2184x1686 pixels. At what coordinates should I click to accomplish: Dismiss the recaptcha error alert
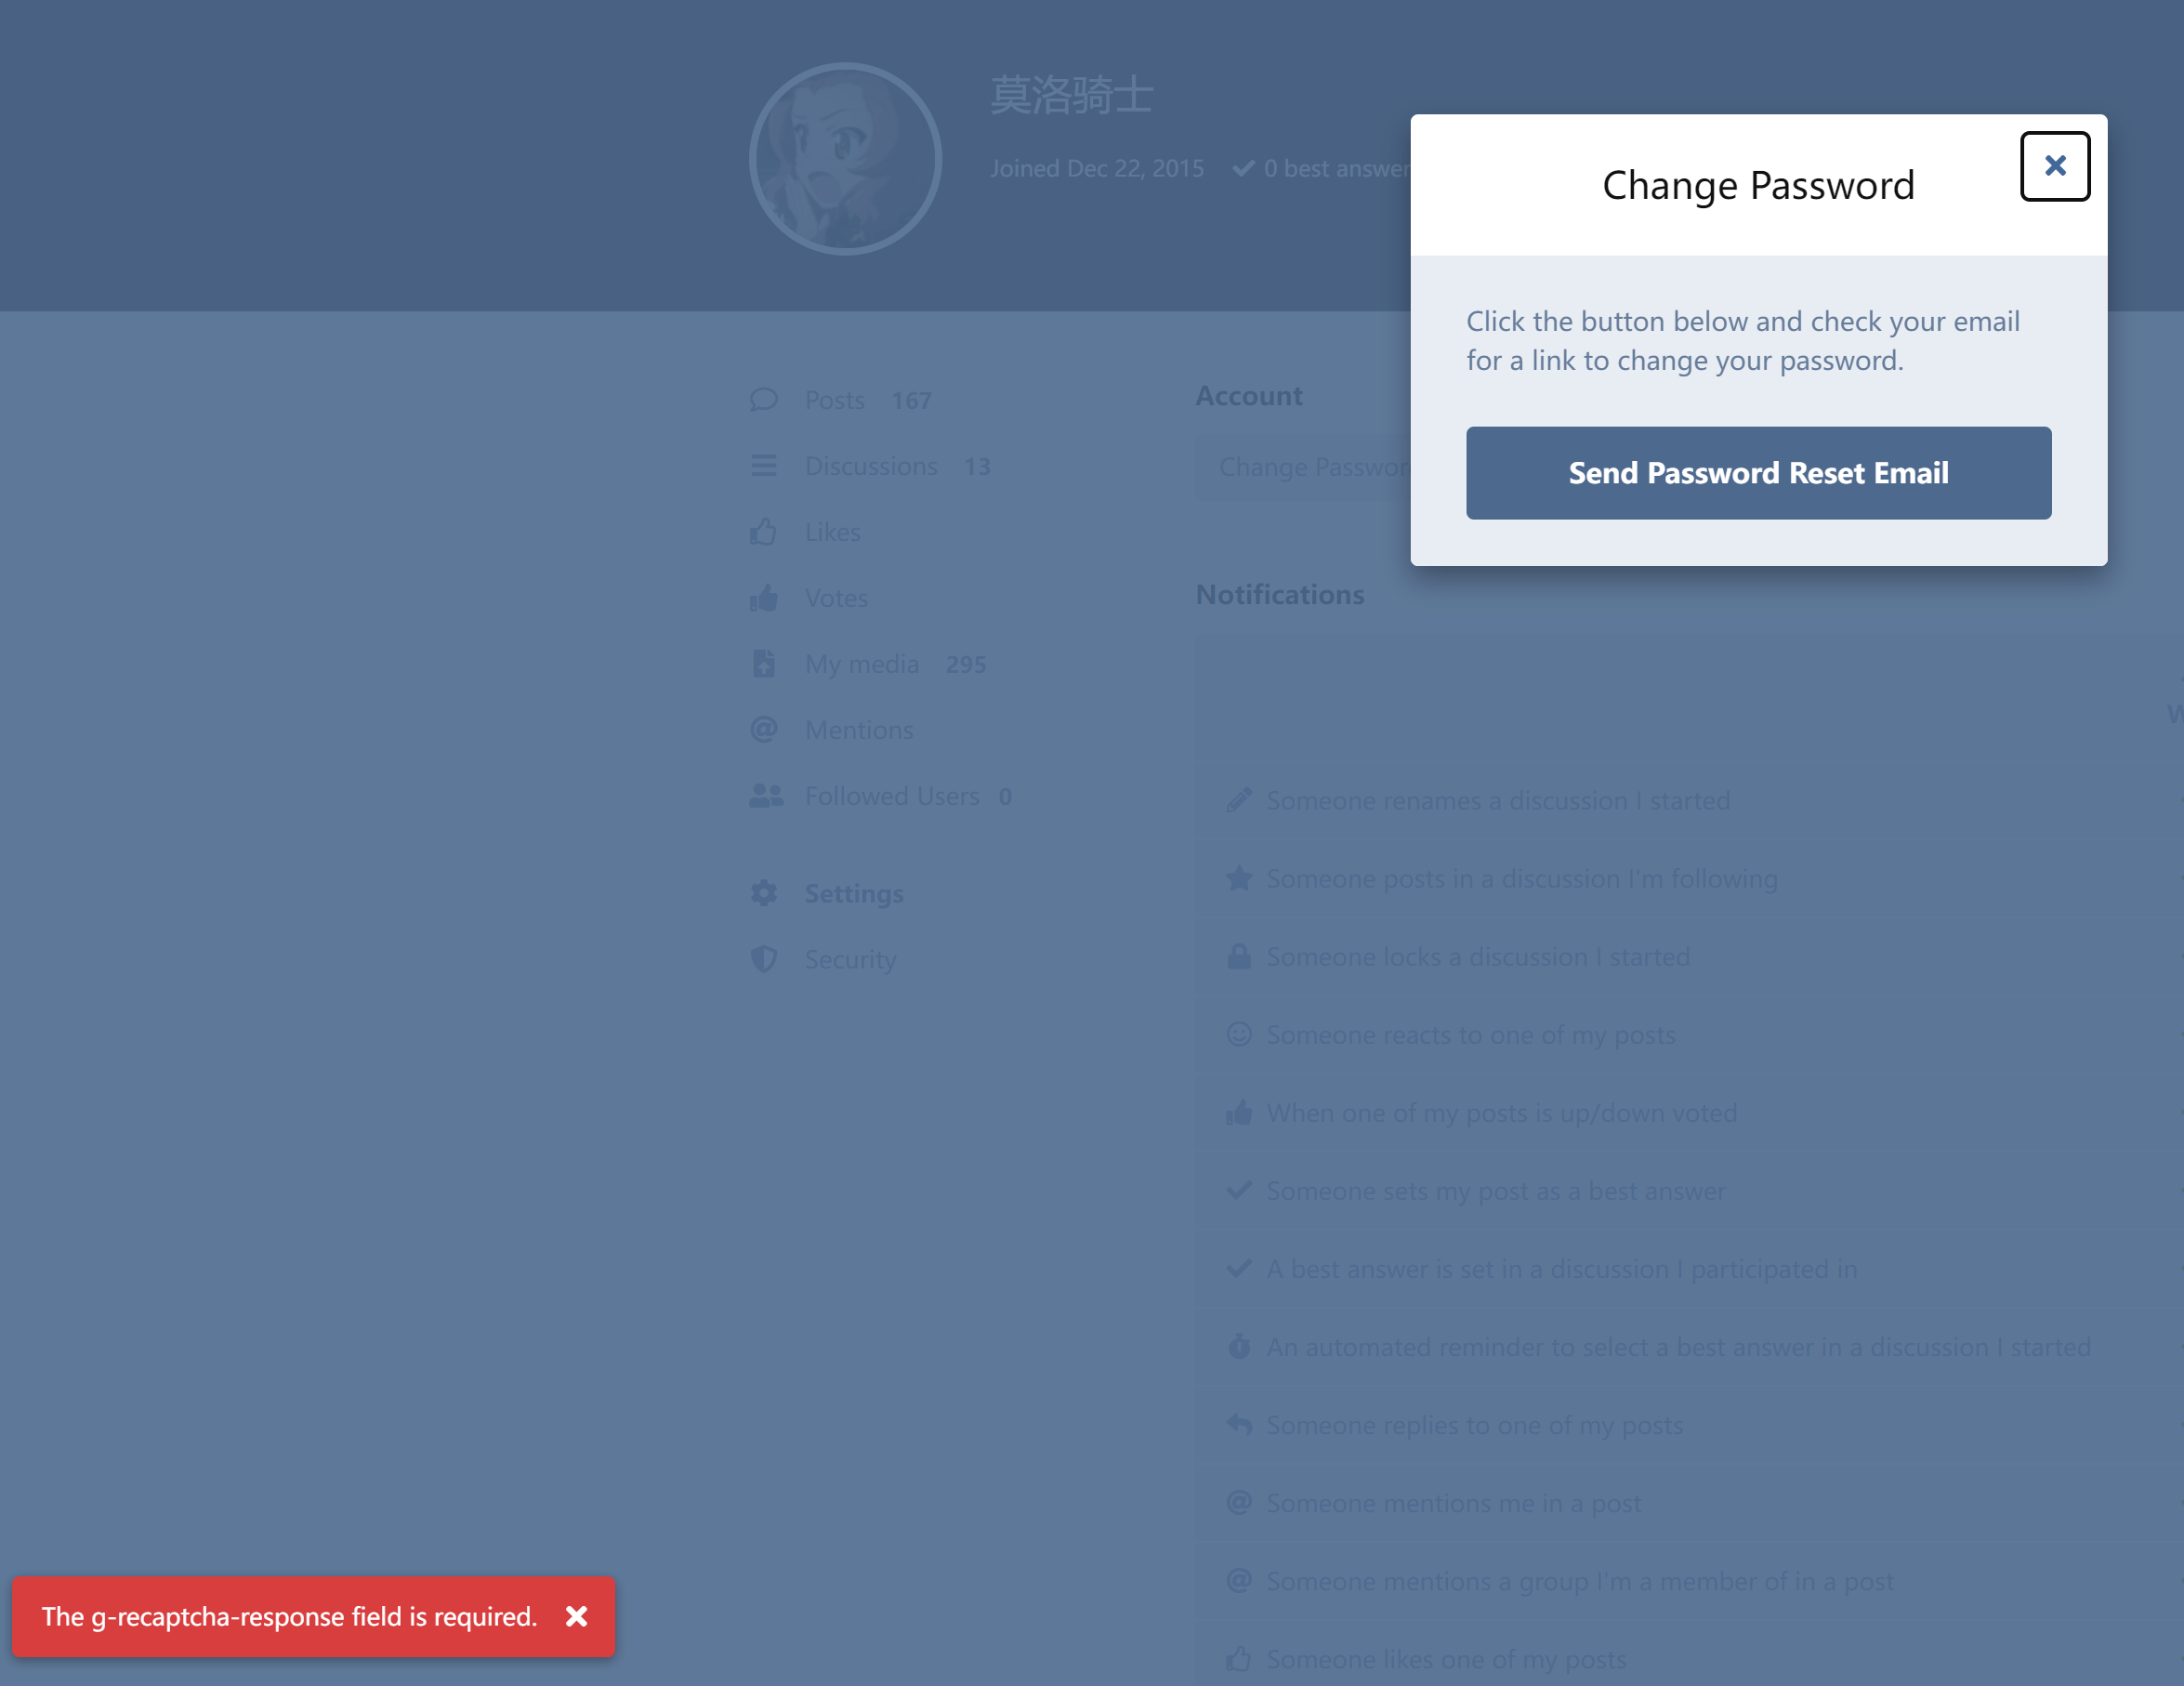pyautogui.click(x=576, y=1616)
